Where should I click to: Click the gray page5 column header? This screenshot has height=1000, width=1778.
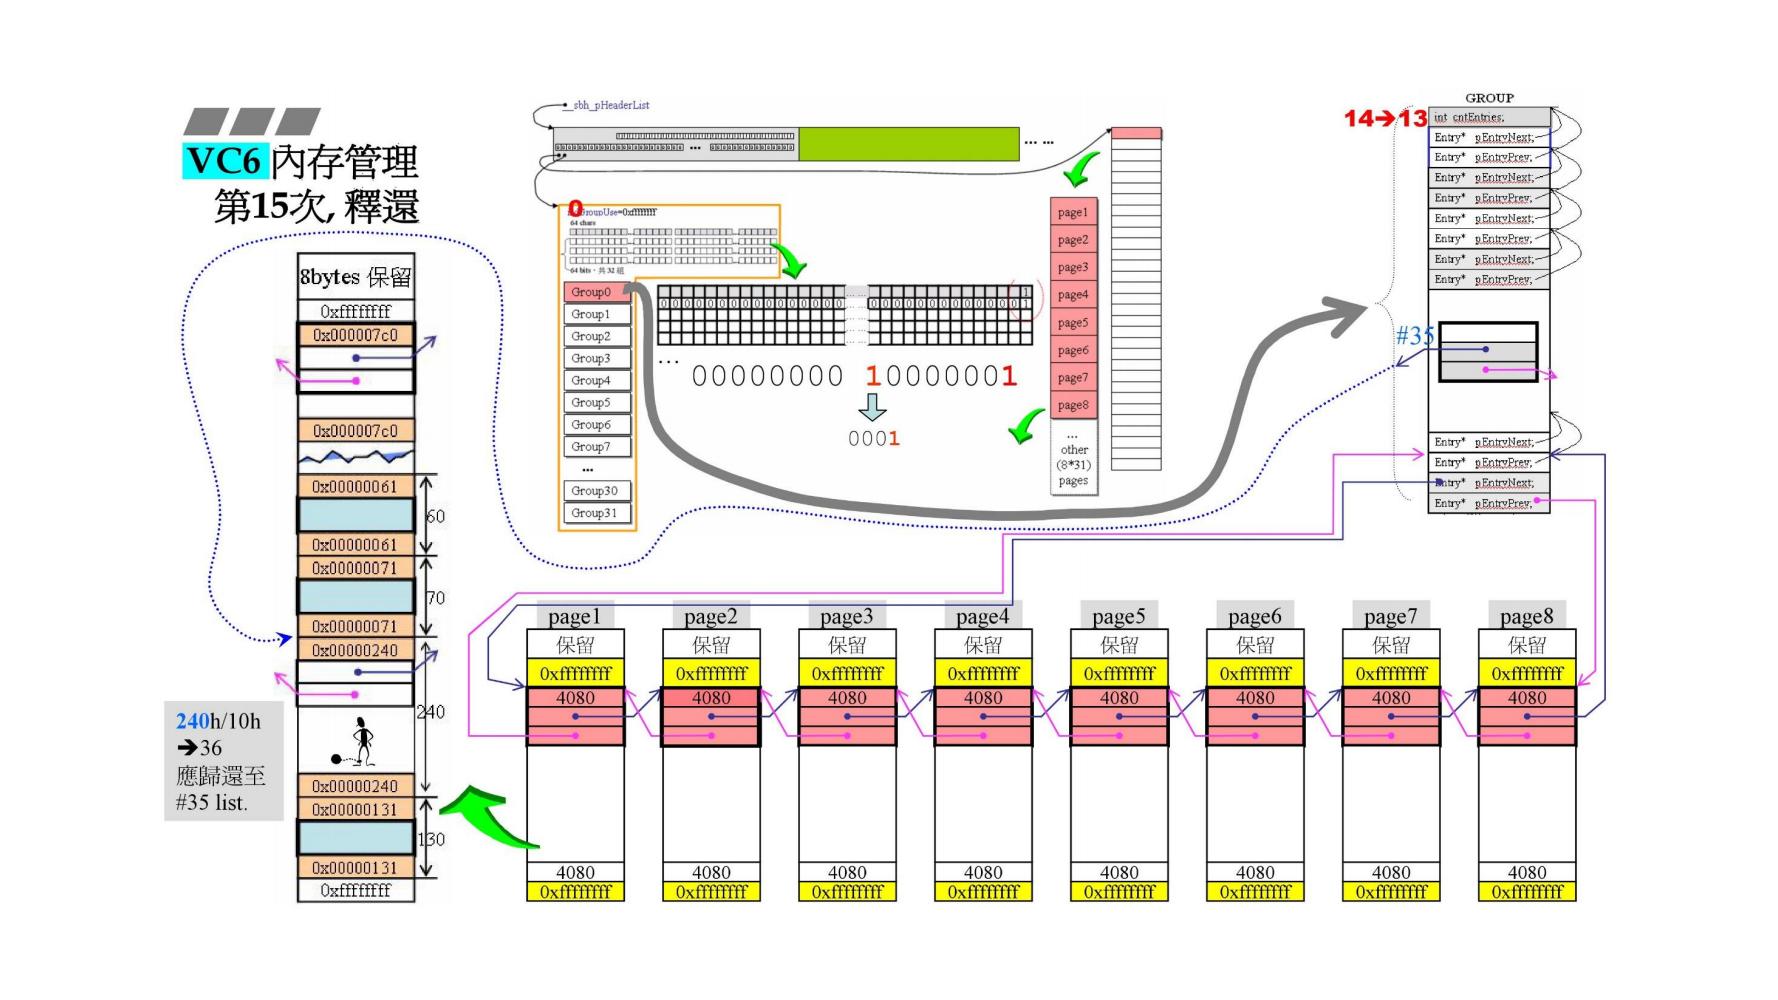coord(1119,615)
